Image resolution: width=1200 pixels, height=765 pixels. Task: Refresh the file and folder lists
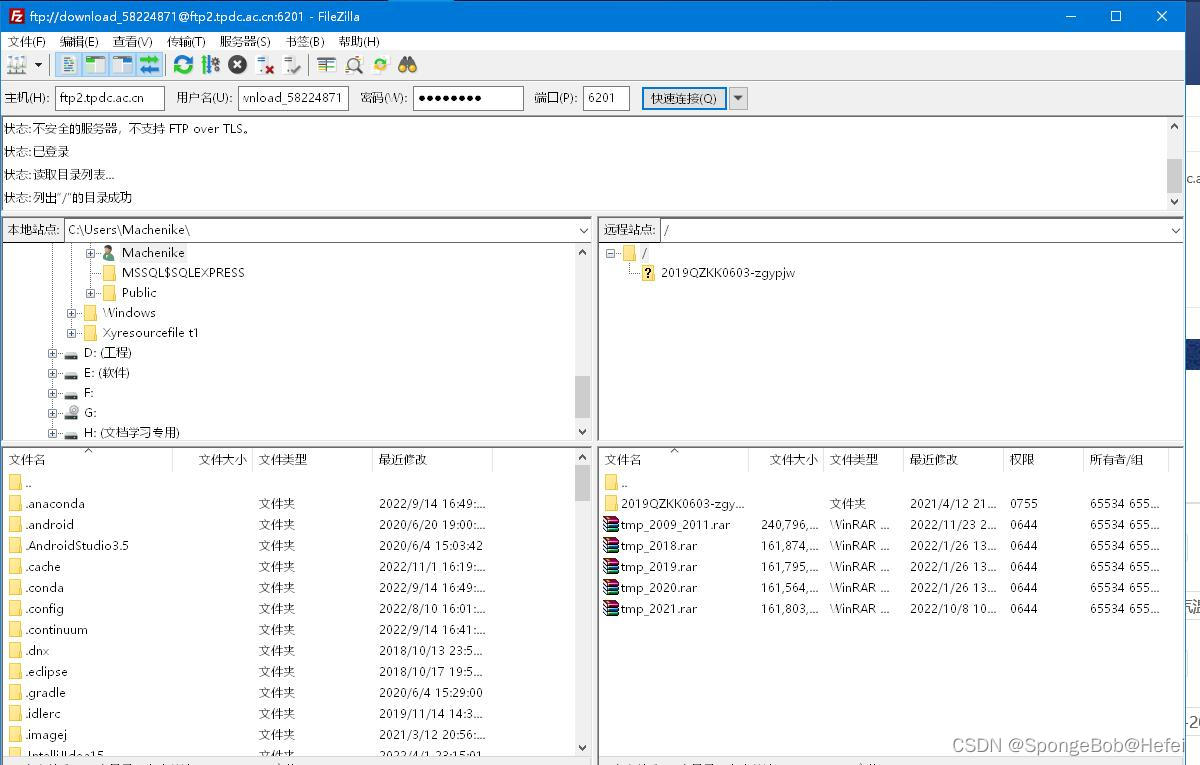[183, 65]
